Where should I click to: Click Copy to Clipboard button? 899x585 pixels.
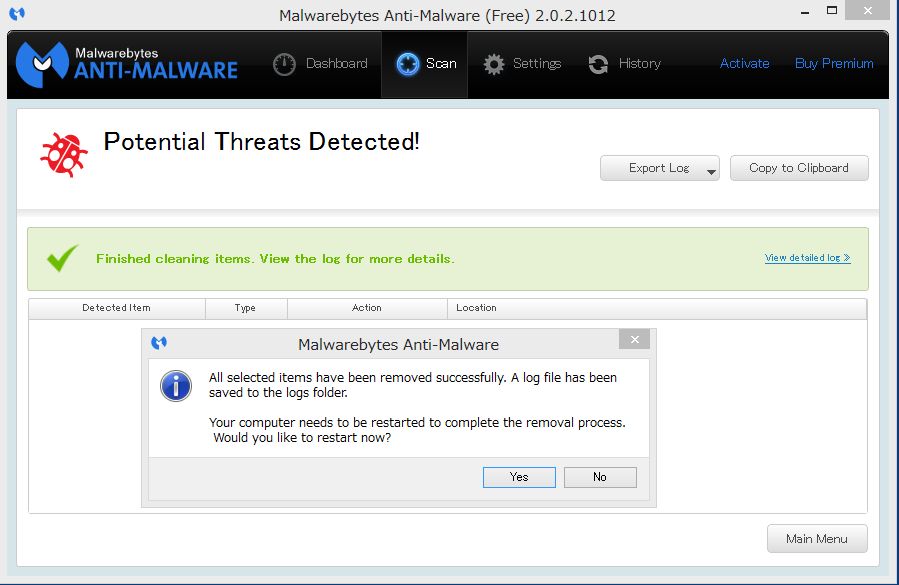pos(799,168)
